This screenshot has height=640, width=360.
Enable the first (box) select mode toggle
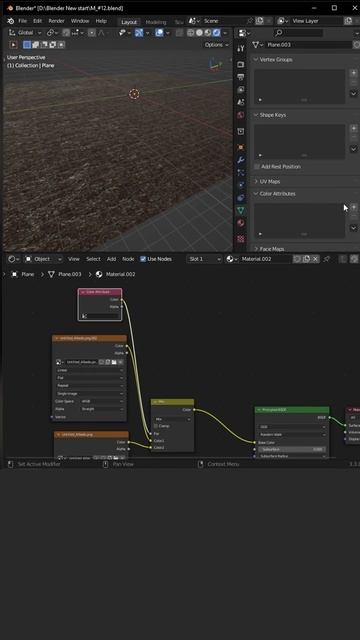pos(27,45)
